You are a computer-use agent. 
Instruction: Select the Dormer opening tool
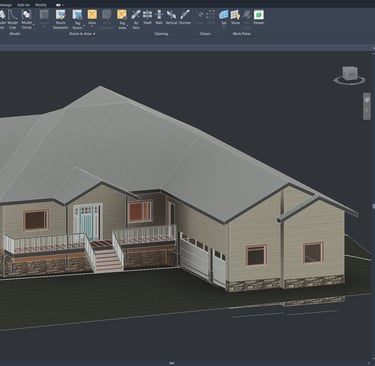[185, 17]
